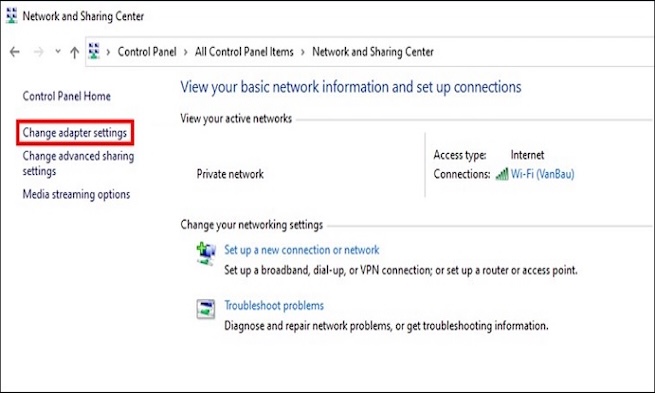The height and width of the screenshot is (393, 655).
Task: Click the Set up new connection icon
Action: point(206,253)
